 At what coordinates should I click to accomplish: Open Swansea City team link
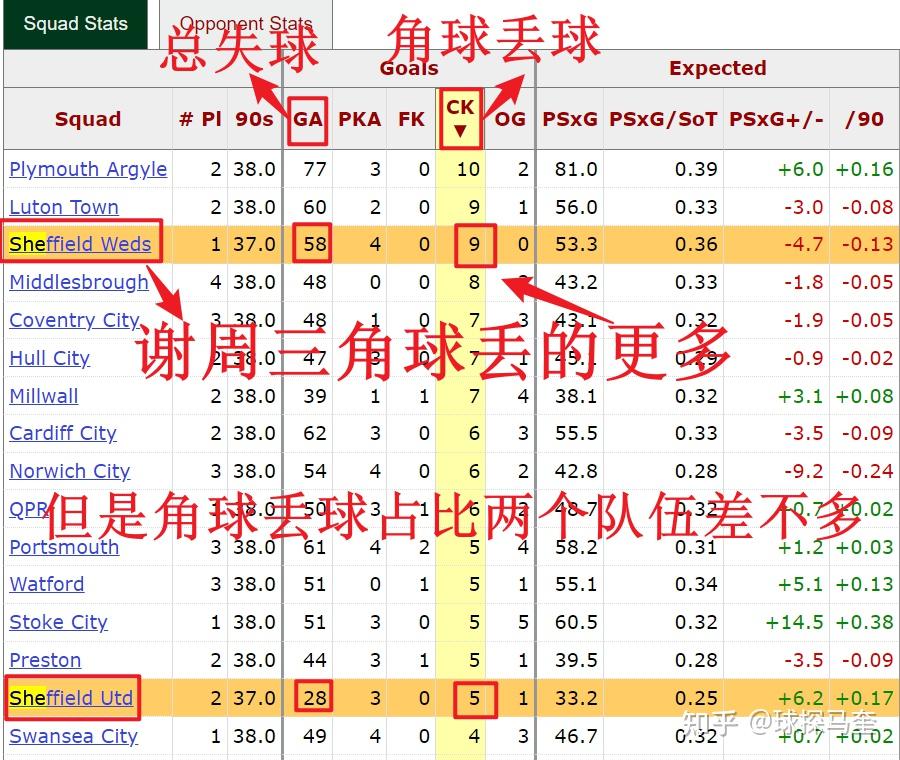[x=73, y=735]
